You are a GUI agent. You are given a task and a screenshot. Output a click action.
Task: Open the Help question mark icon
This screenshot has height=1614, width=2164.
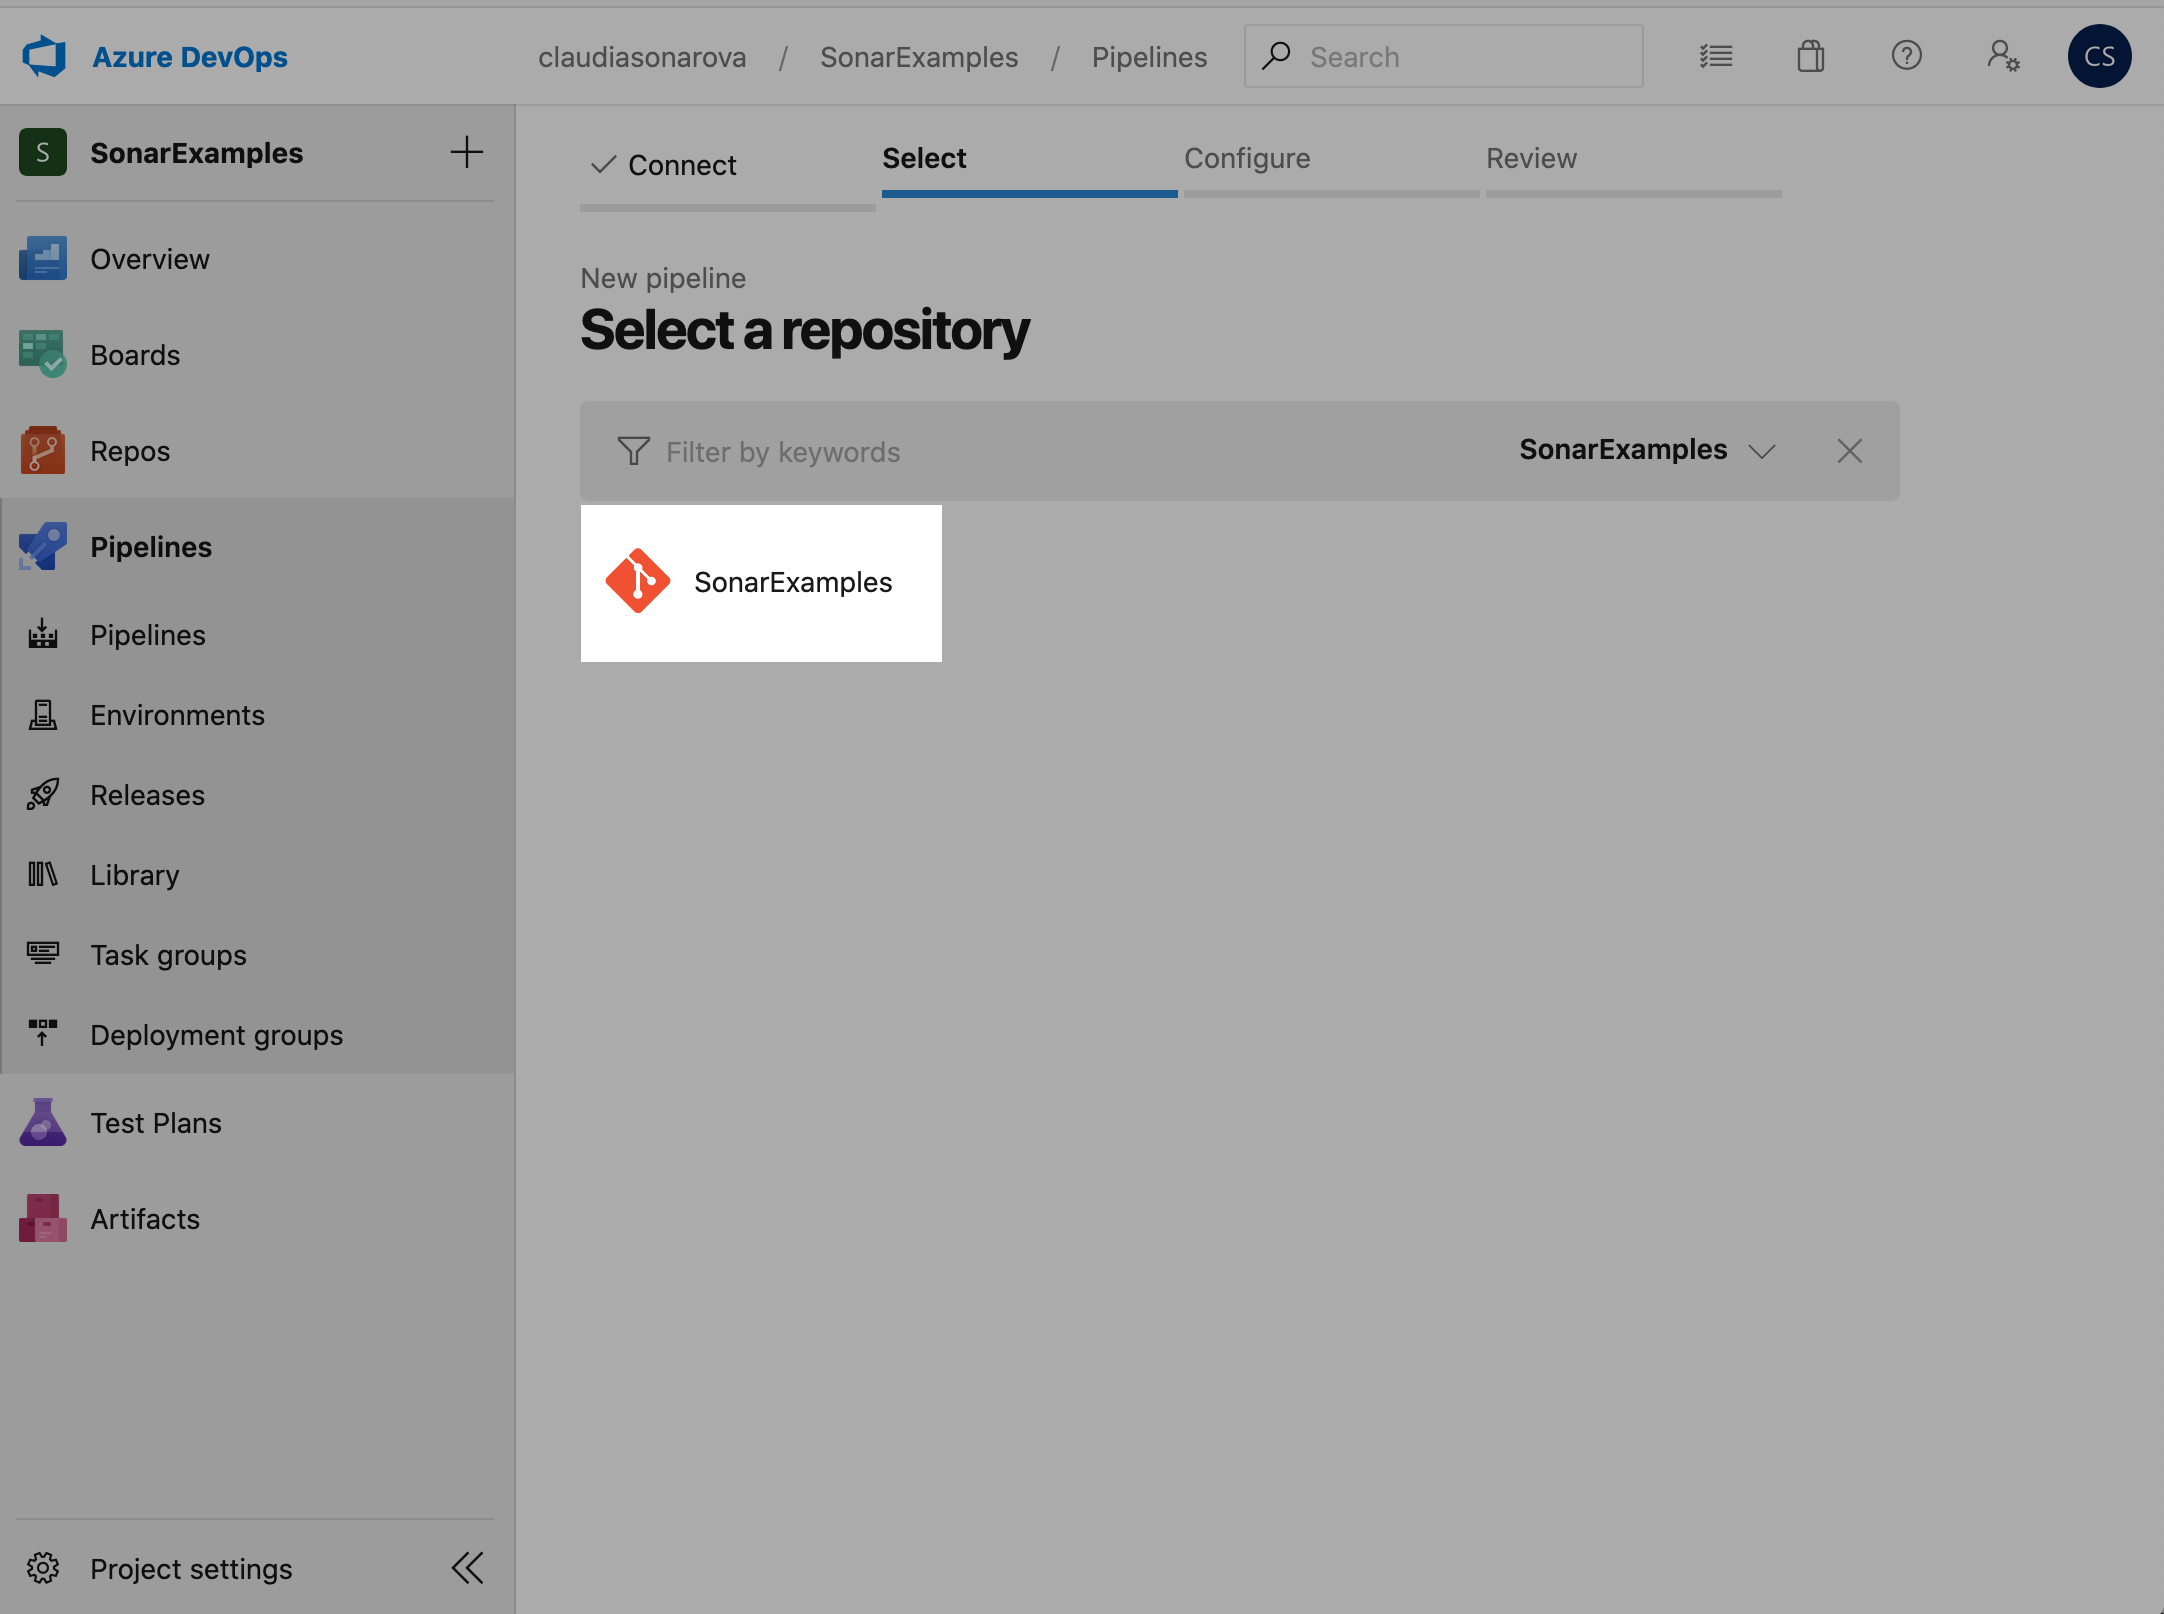pos(1907,55)
